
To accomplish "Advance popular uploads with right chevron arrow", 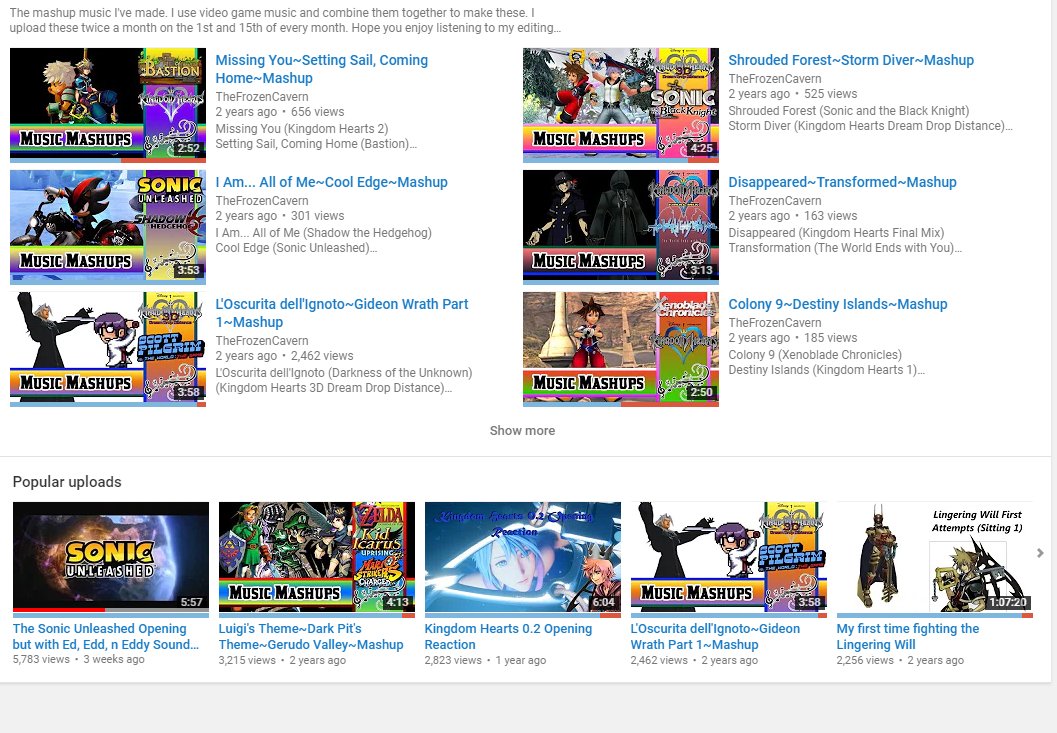I will (1040, 553).
